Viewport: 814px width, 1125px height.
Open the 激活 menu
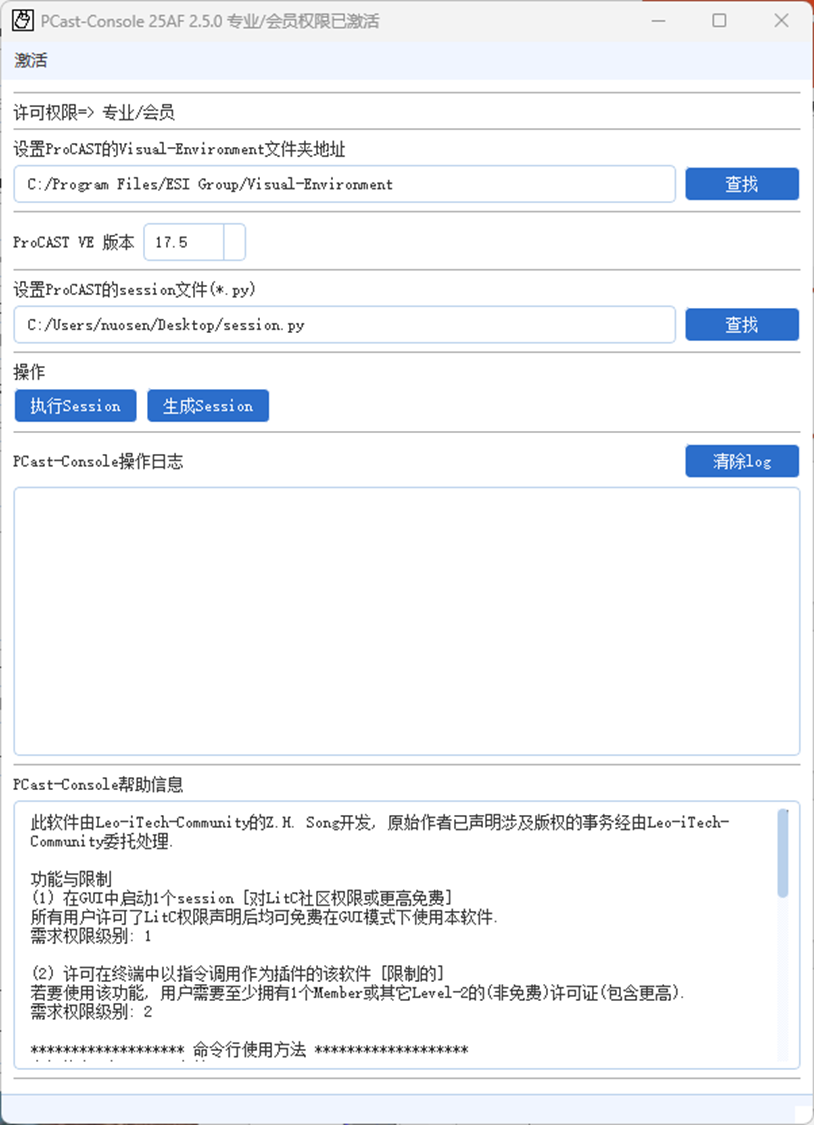(31, 60)
